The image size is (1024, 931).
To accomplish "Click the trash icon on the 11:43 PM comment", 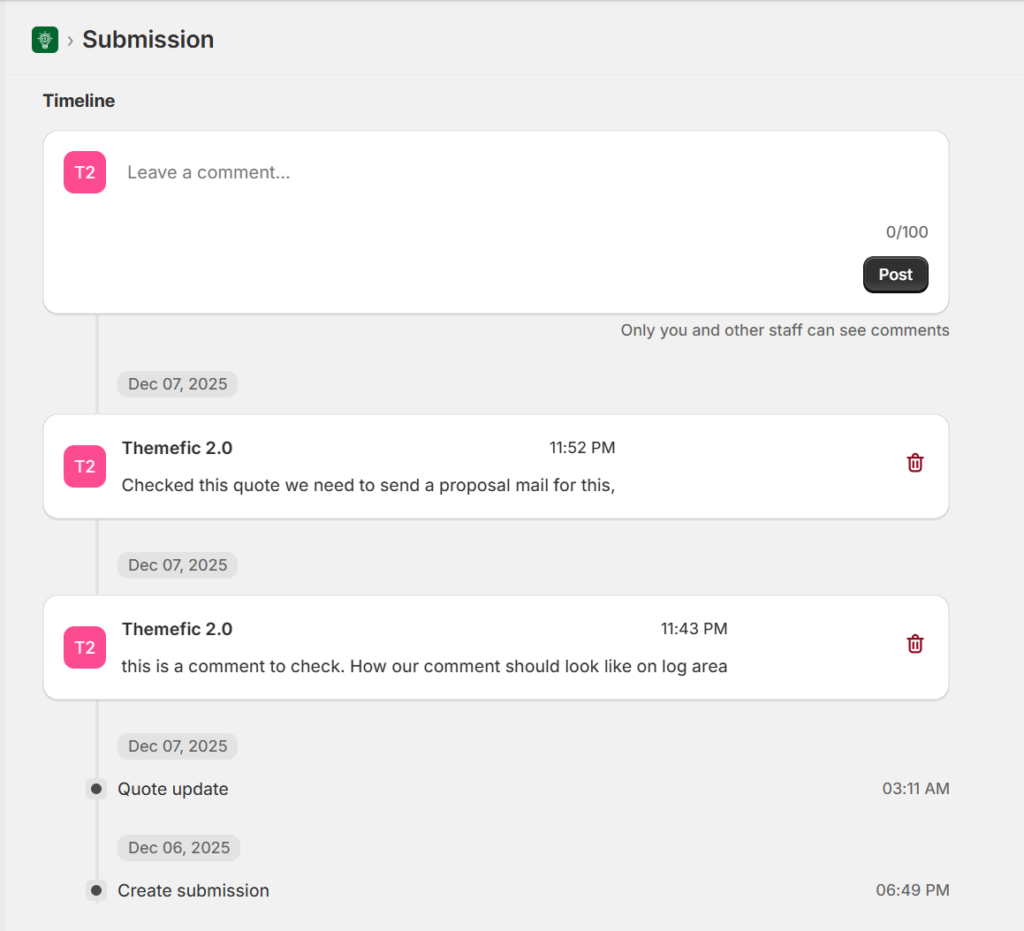I will (914, 643).
